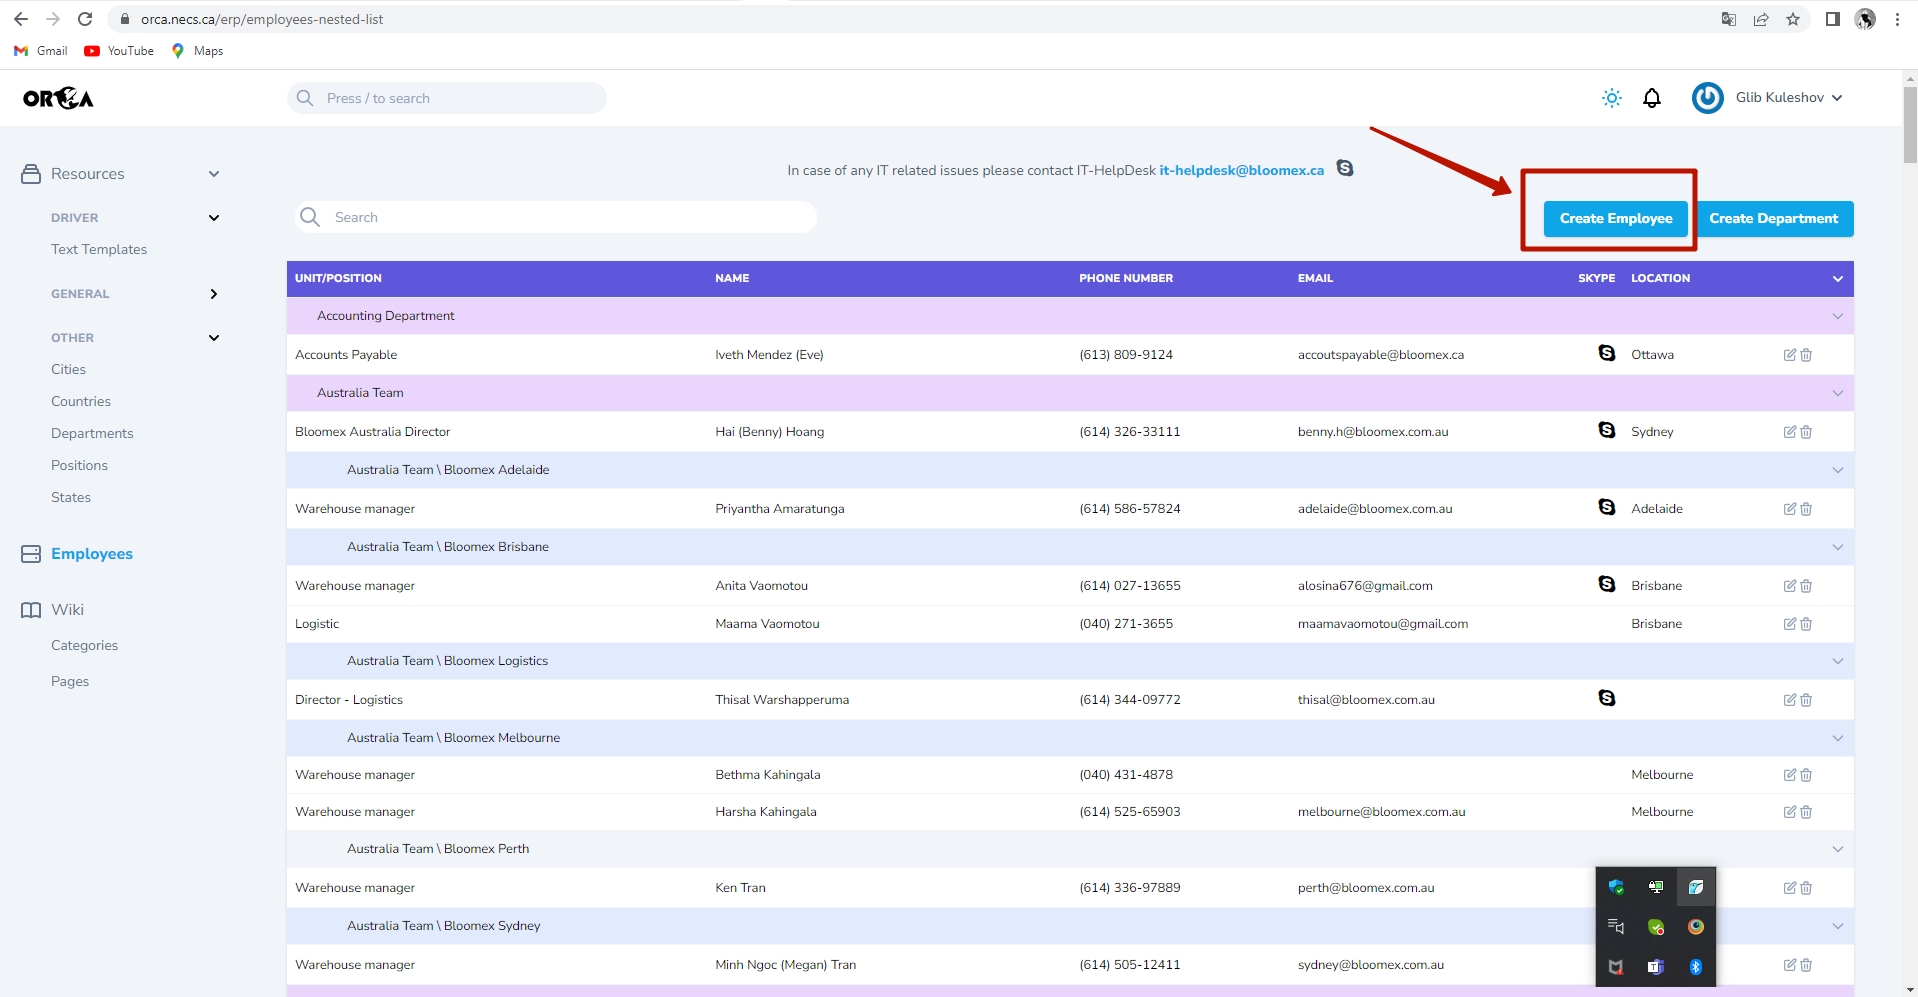Open Departments in the sidebar
This screenshot has height=997, width=1918.
pos(92,433)
